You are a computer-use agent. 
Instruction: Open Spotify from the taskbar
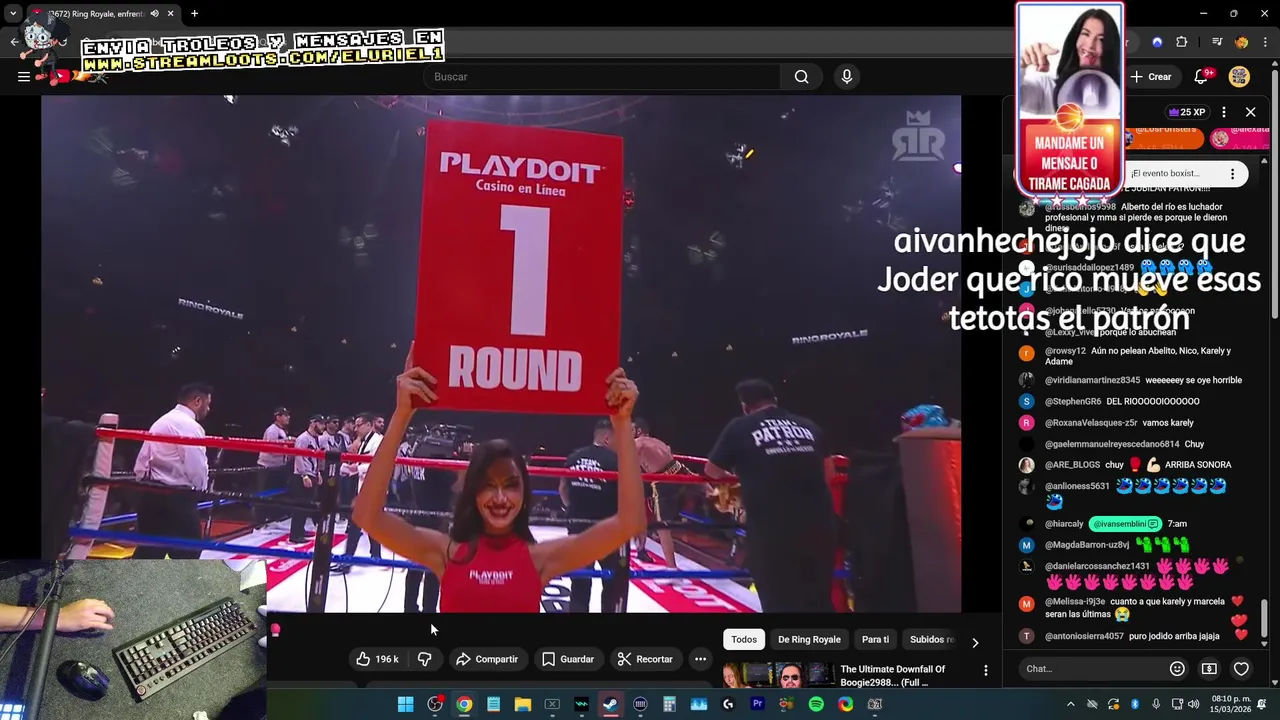[x=816, y=704]
